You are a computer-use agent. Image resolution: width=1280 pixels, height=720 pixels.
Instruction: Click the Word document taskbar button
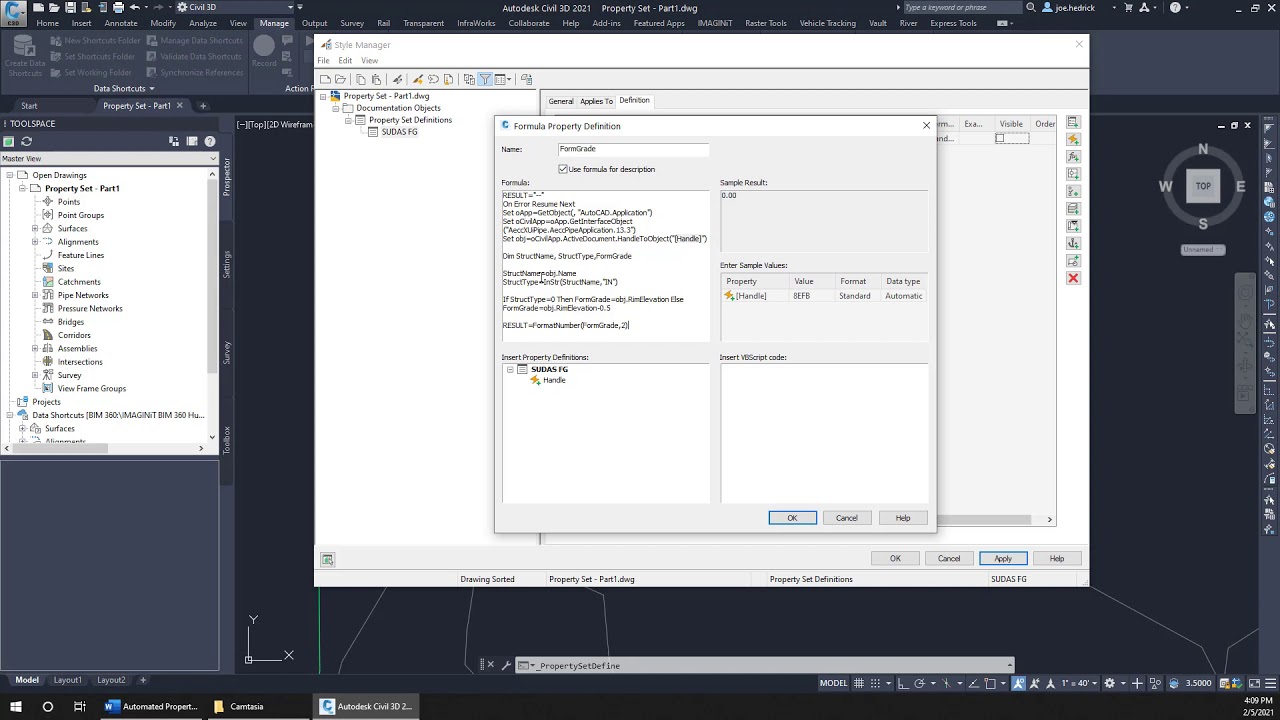[x=152, y=706]
